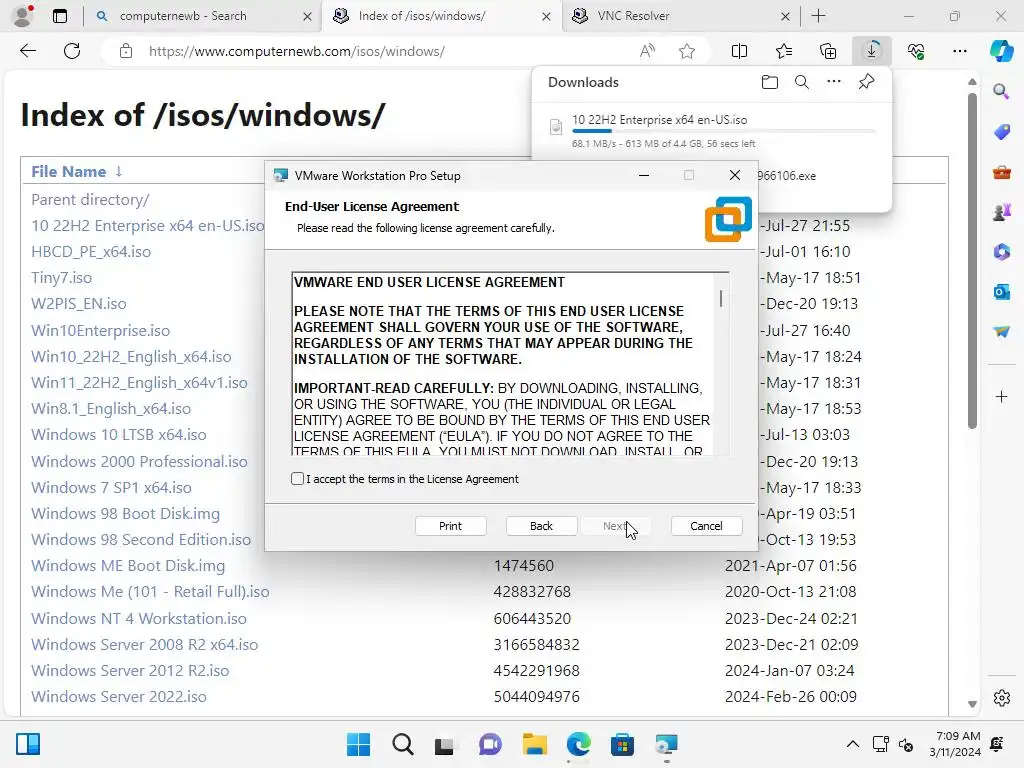
Task: Open downloads folder icon in Downloads panel
Action: (769, 82)
